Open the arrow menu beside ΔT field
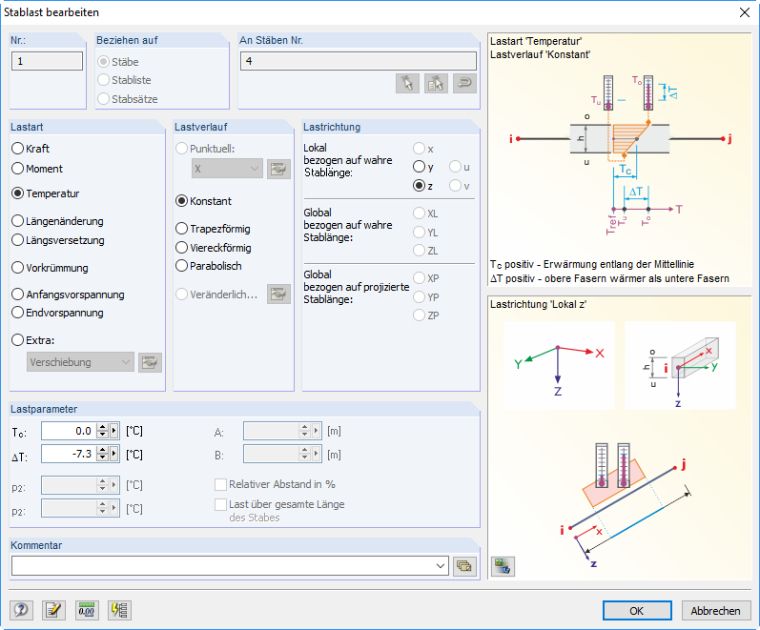 114,454
